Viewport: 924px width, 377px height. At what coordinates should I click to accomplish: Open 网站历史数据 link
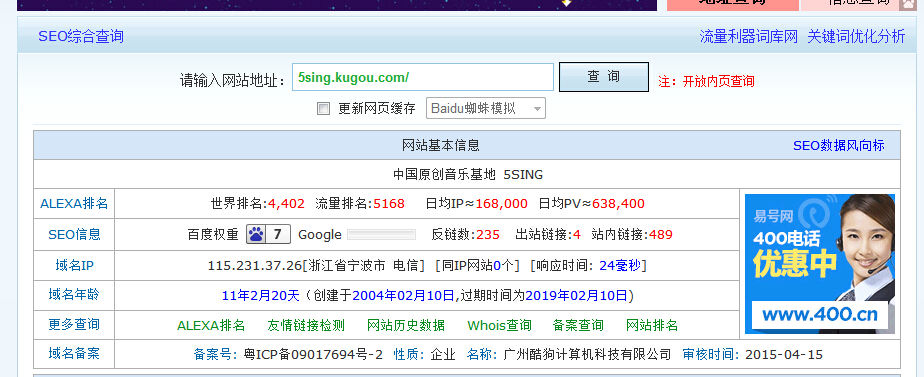click(x=406, y=325)
